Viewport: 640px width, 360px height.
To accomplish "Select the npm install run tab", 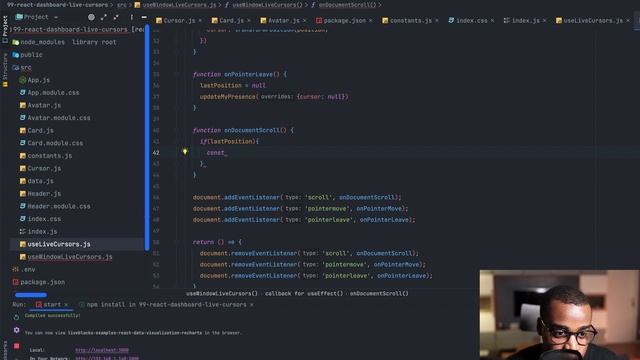I will (x=166, y=304).
